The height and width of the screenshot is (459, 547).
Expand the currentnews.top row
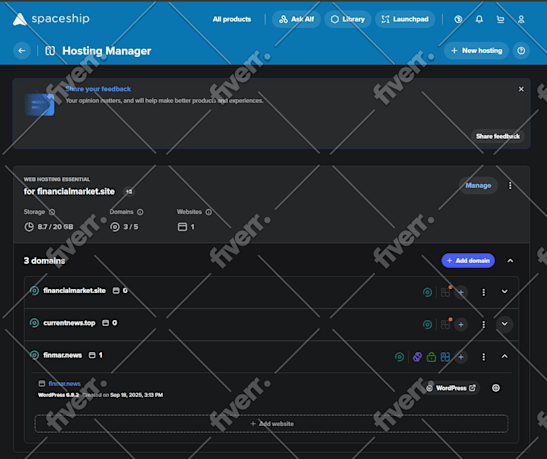[504, 324]
